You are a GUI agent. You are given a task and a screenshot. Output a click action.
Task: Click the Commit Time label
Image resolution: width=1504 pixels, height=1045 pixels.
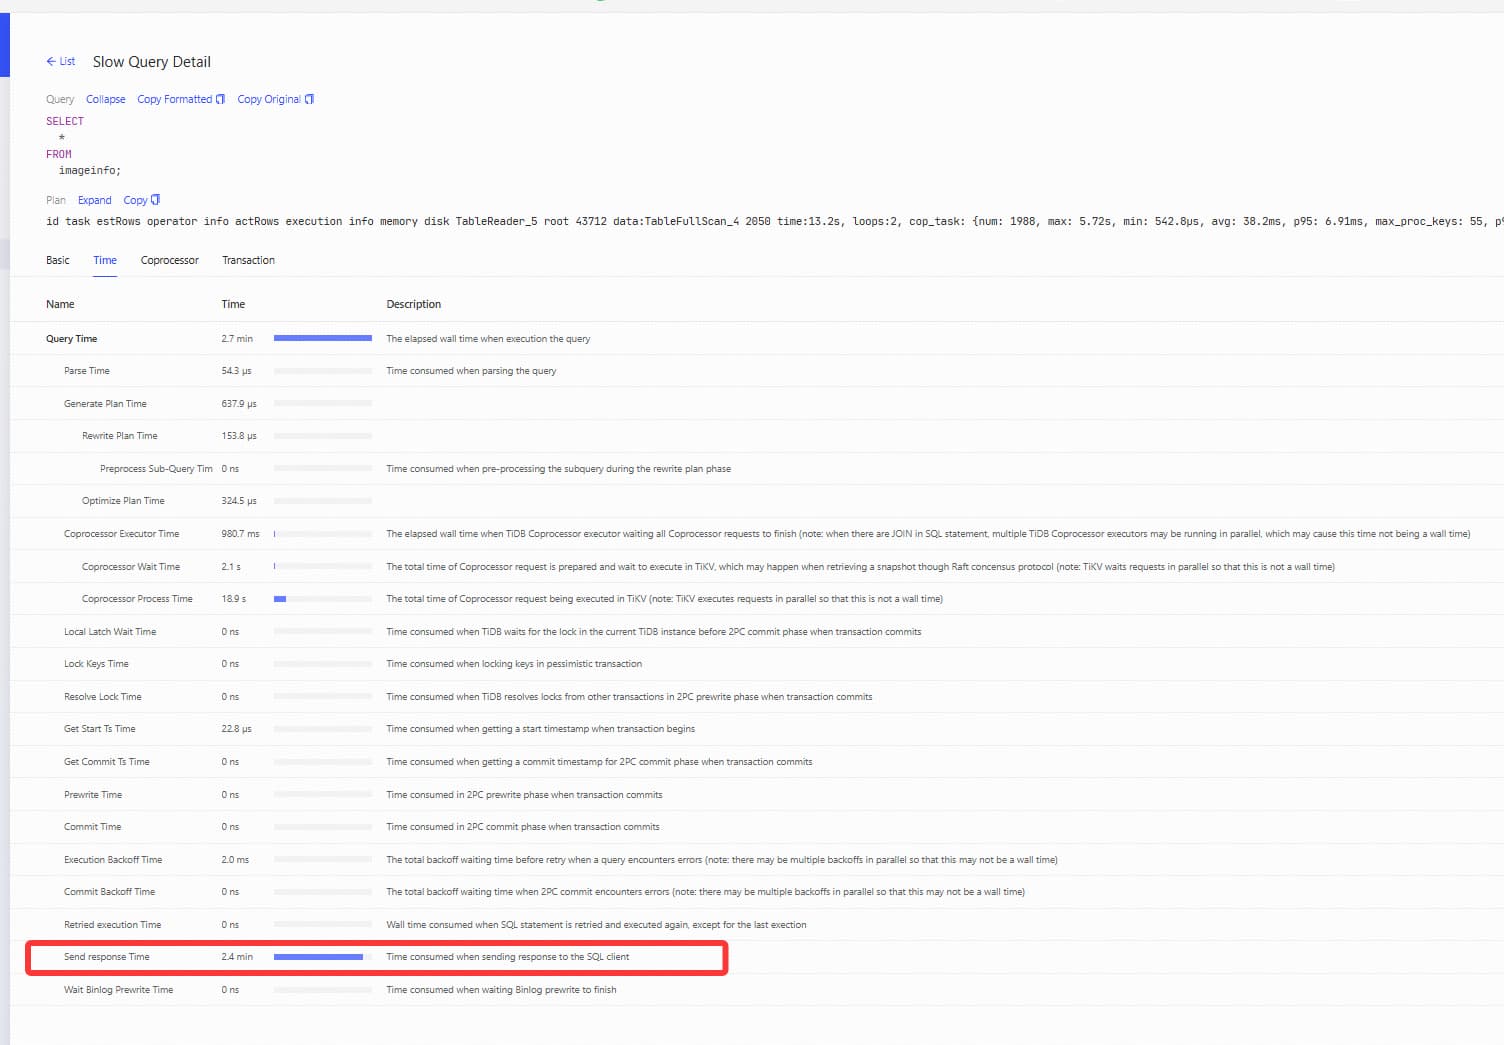[93, 827]
